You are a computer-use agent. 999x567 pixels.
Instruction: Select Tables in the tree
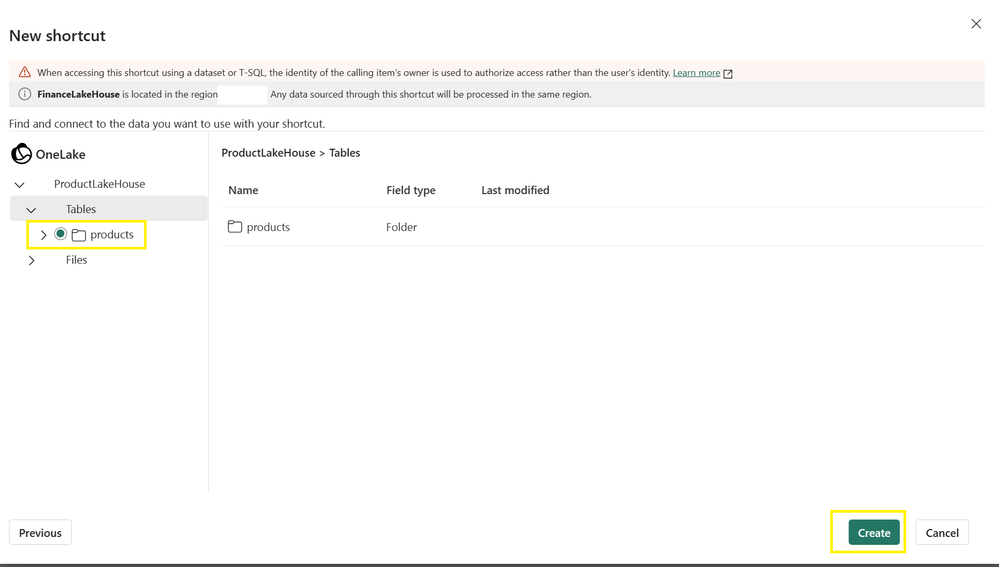[81, 209]
